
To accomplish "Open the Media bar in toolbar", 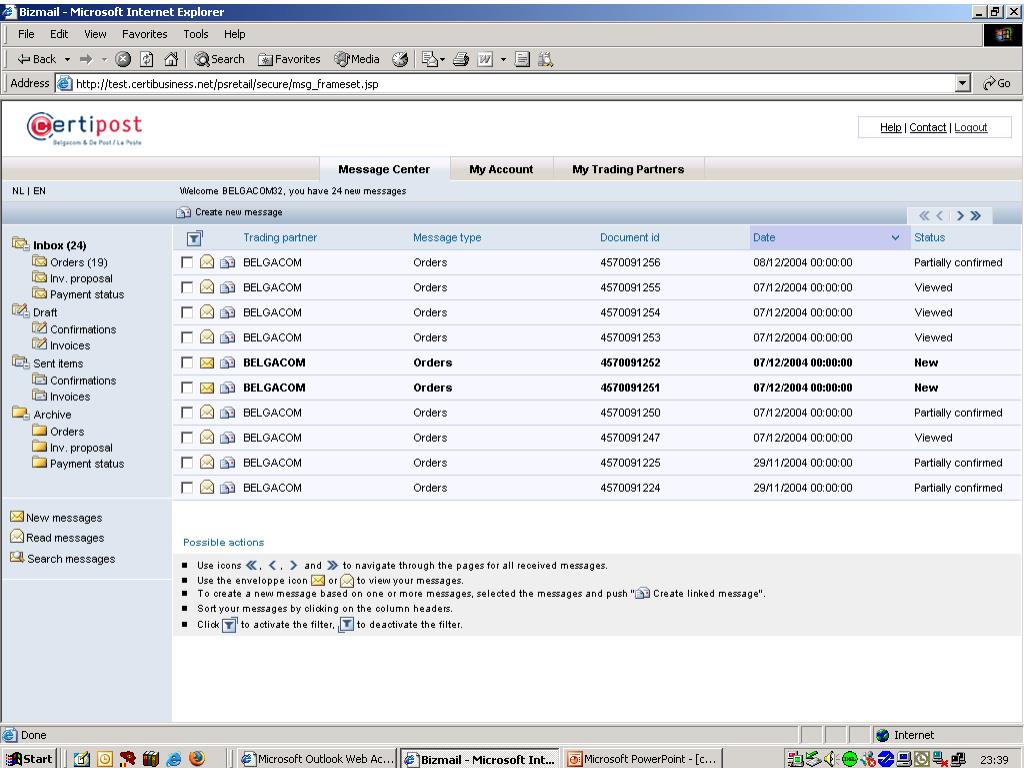I will 357,59.
